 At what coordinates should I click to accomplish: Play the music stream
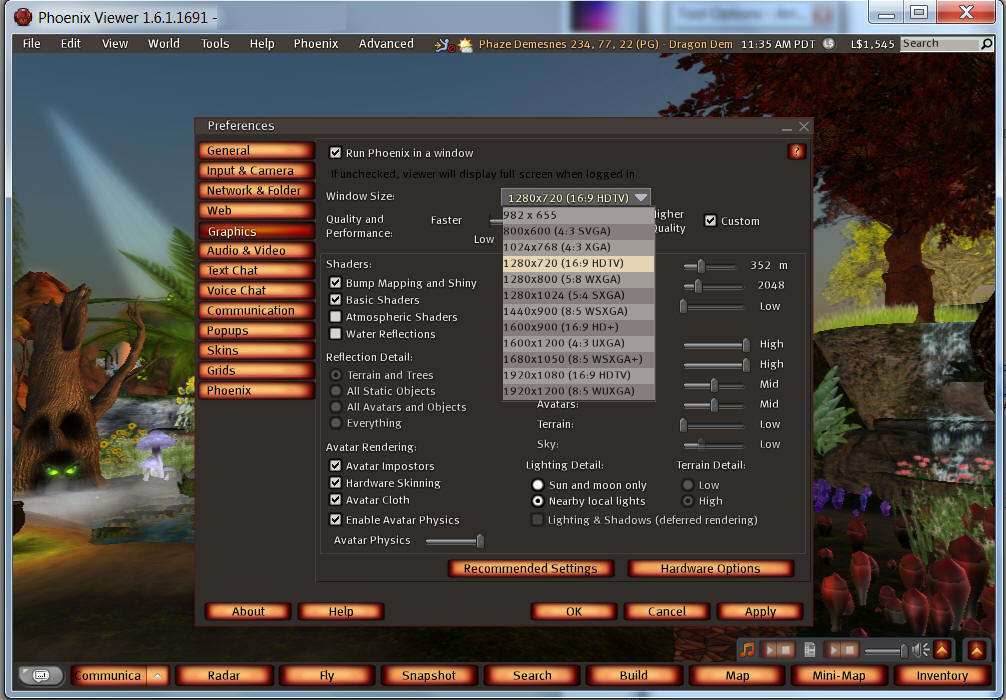tap(770, 650)
